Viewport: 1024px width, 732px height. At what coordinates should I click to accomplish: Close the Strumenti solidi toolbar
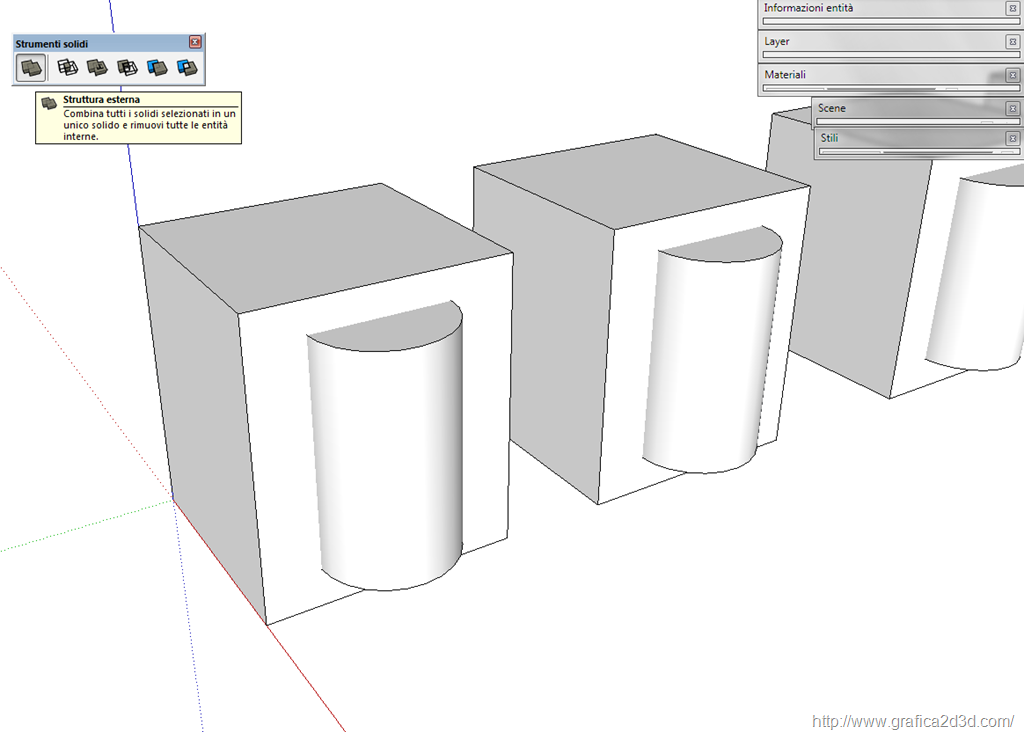[x=195, y=42]
